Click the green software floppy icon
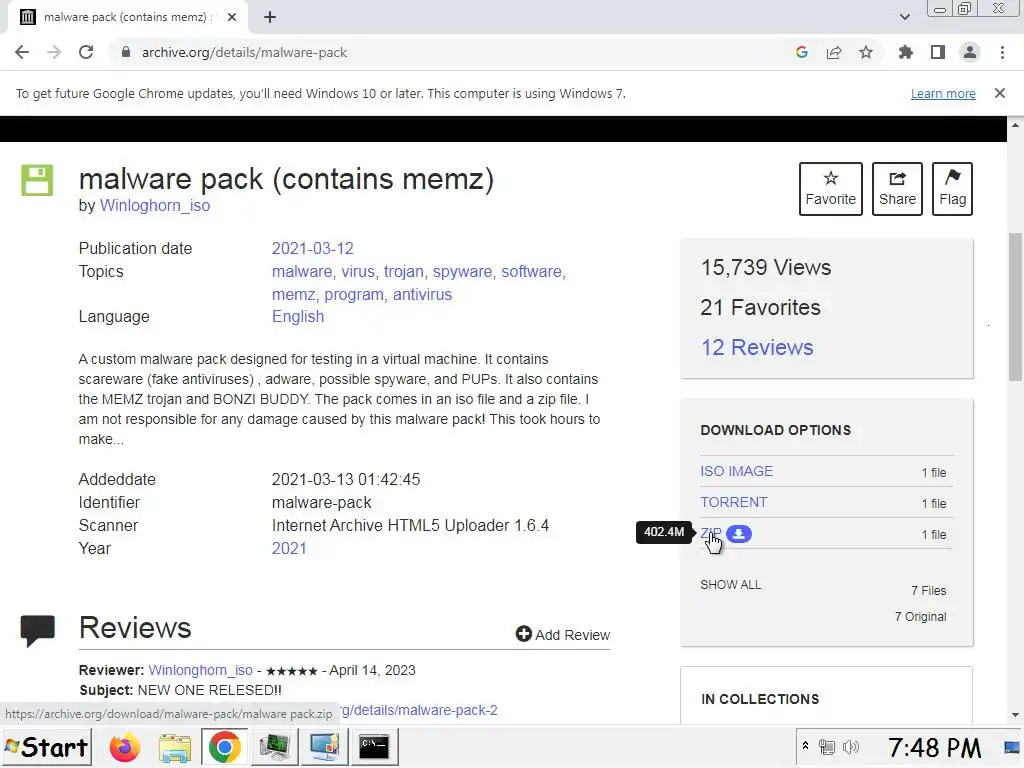 37,180
